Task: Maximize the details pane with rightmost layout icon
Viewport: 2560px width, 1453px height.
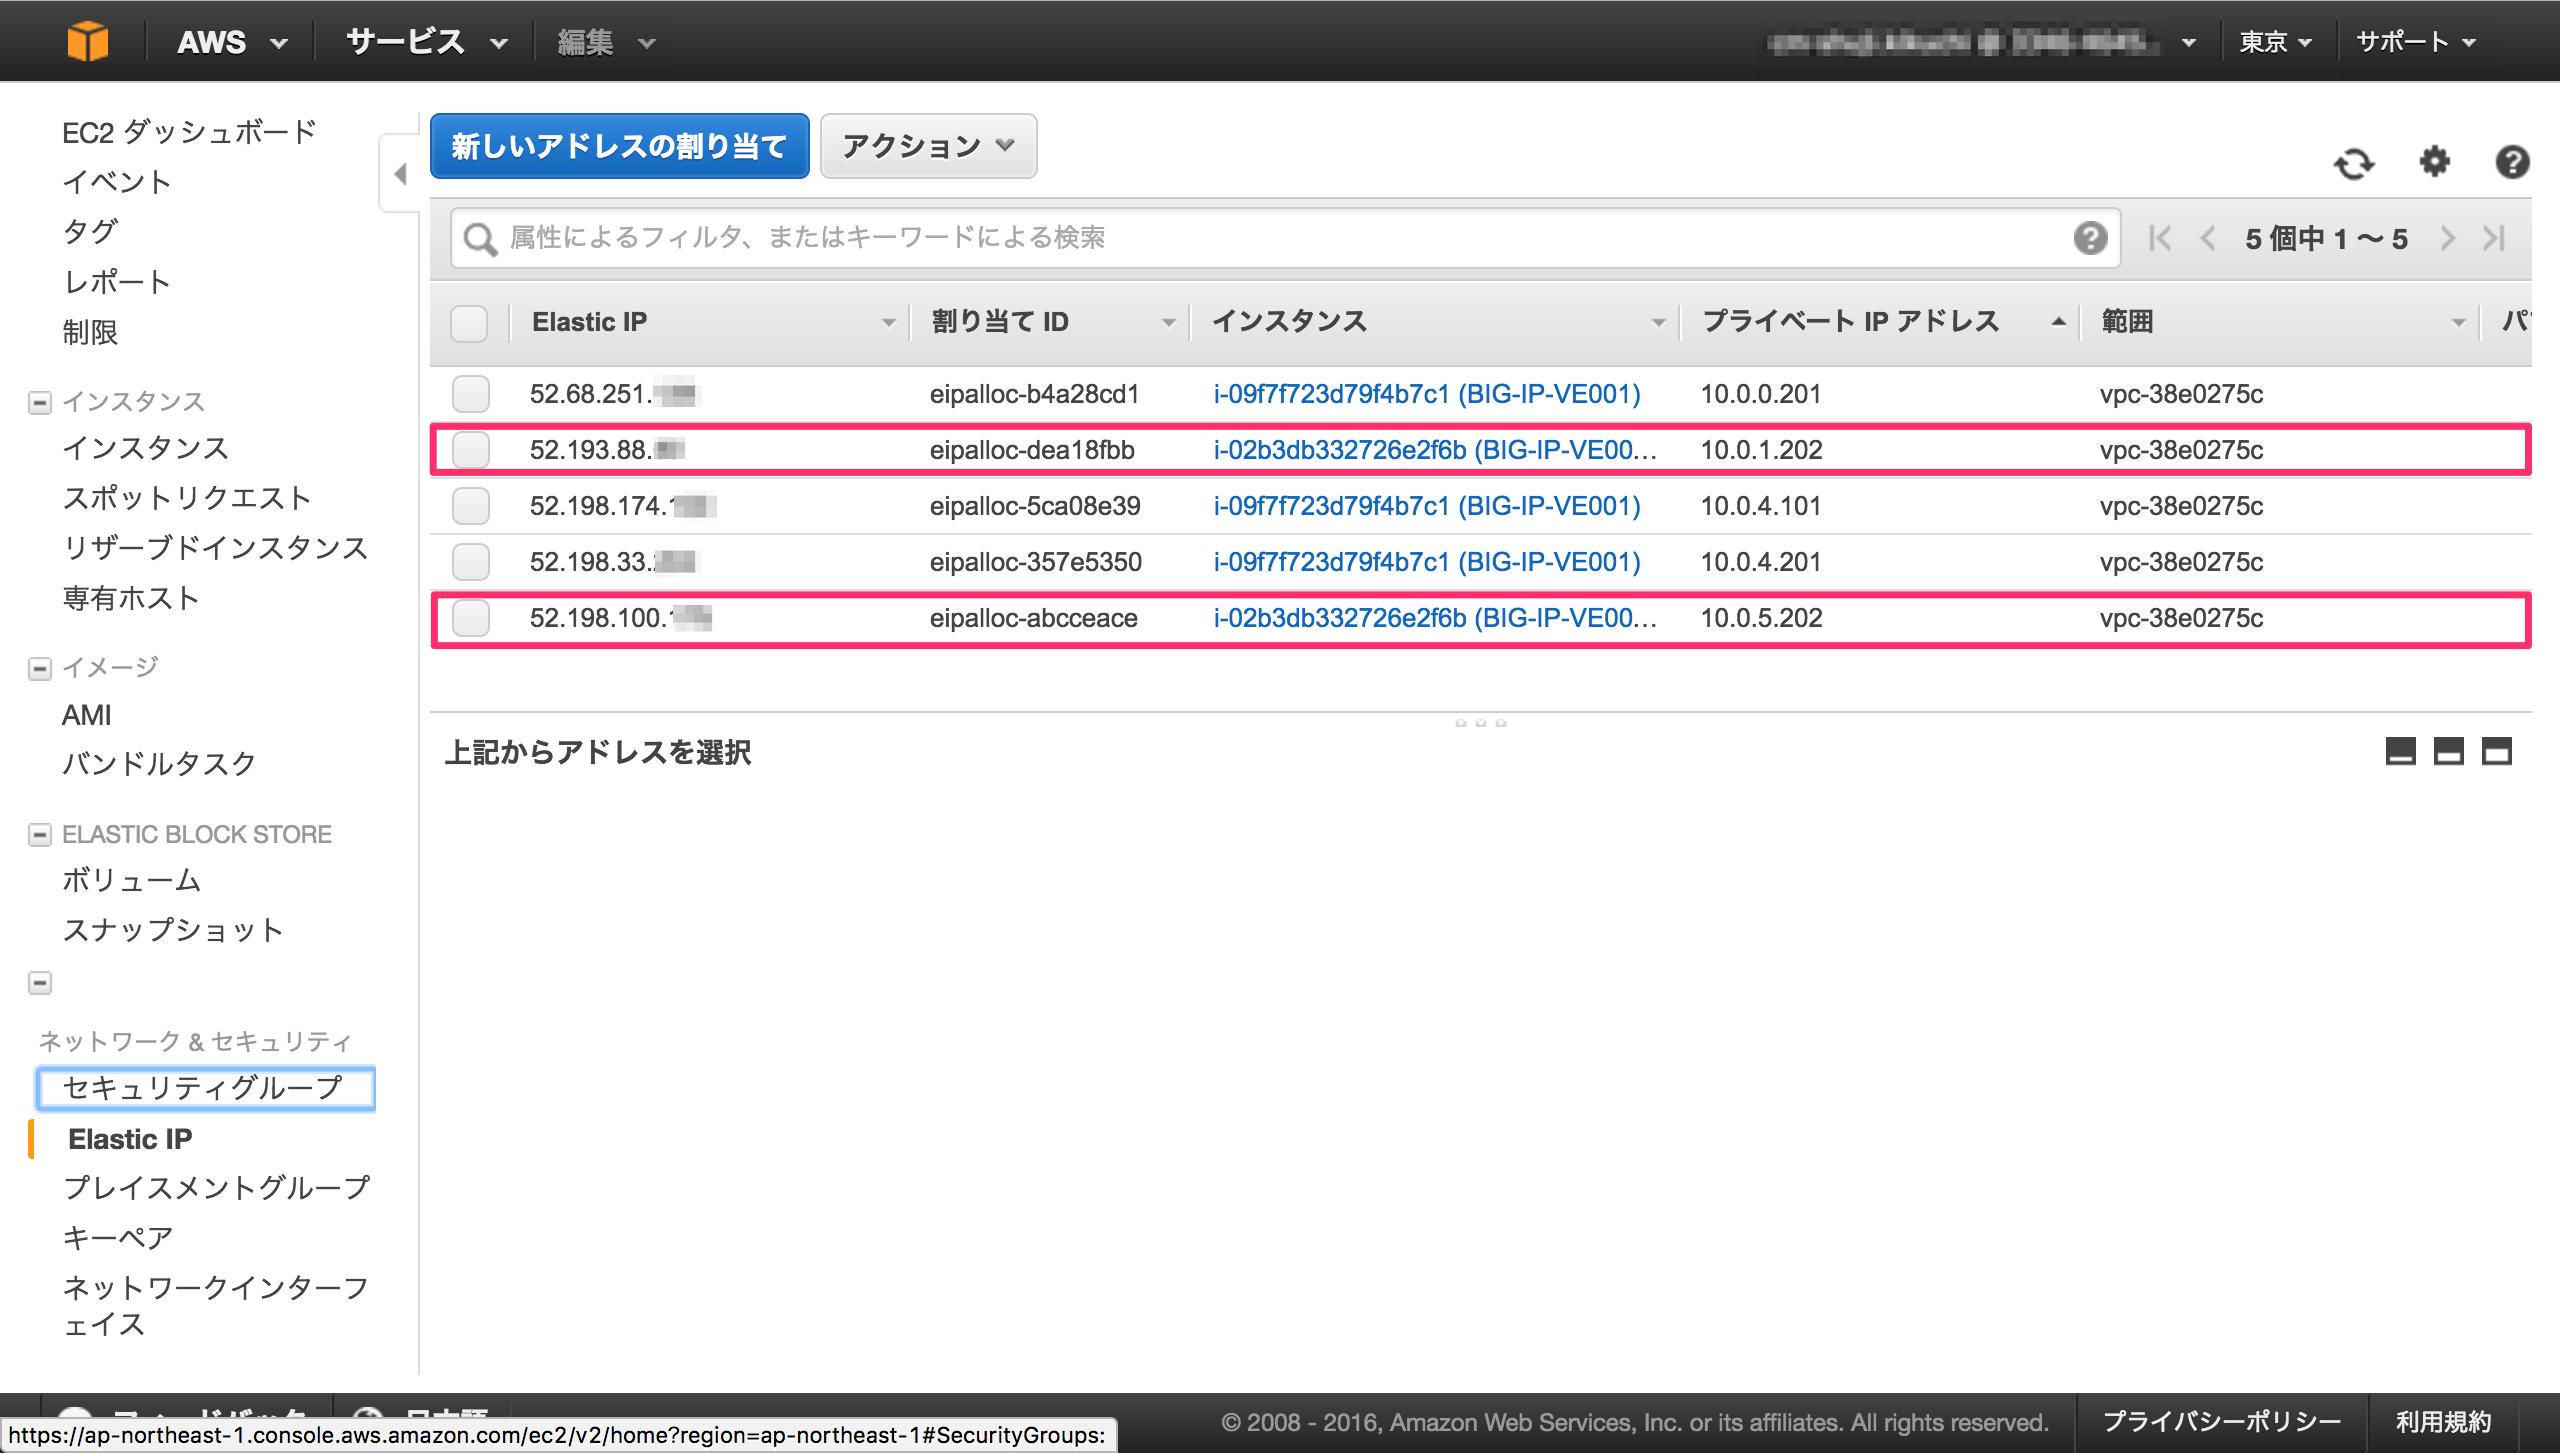Action: point(2496,751)
